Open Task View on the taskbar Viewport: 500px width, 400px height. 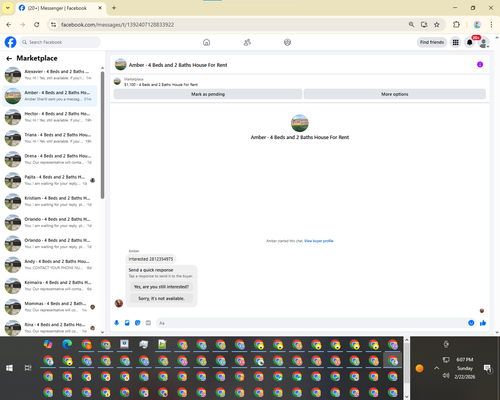coord(28,368)
